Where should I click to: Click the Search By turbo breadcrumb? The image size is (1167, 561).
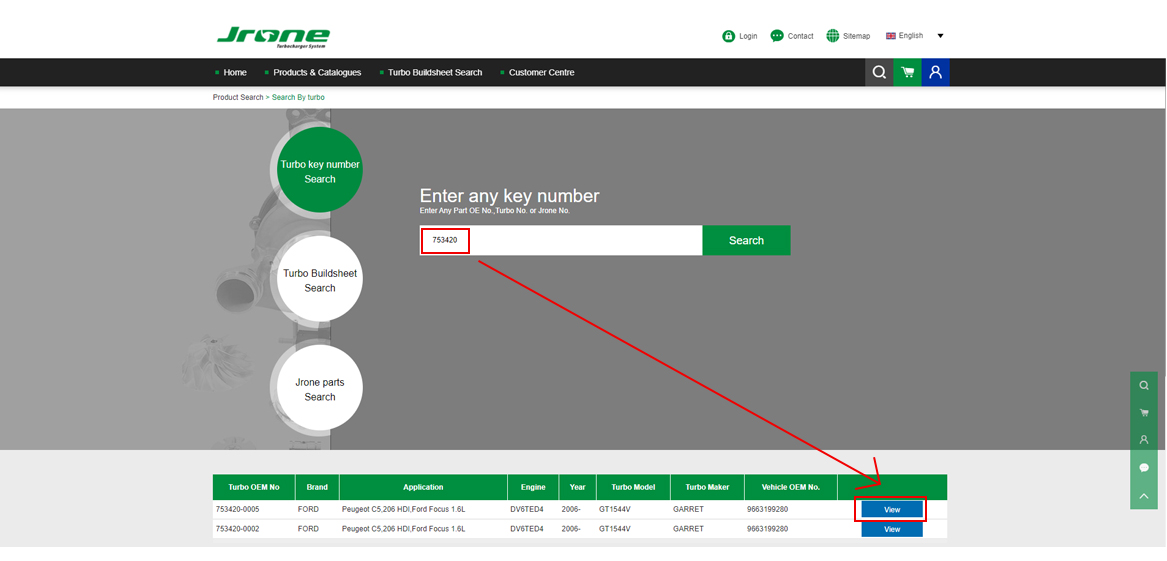pyautogui.click(x=298, y=97)
